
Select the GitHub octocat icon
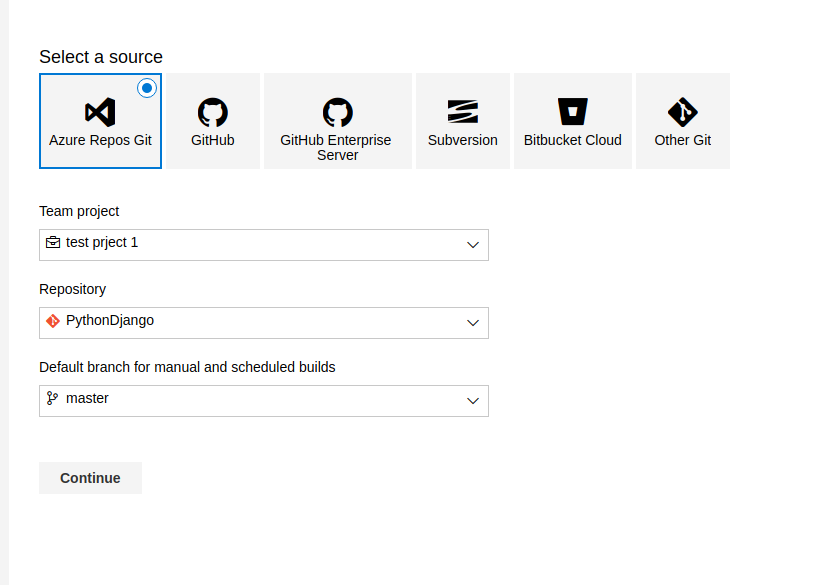(x=212, y=111)
